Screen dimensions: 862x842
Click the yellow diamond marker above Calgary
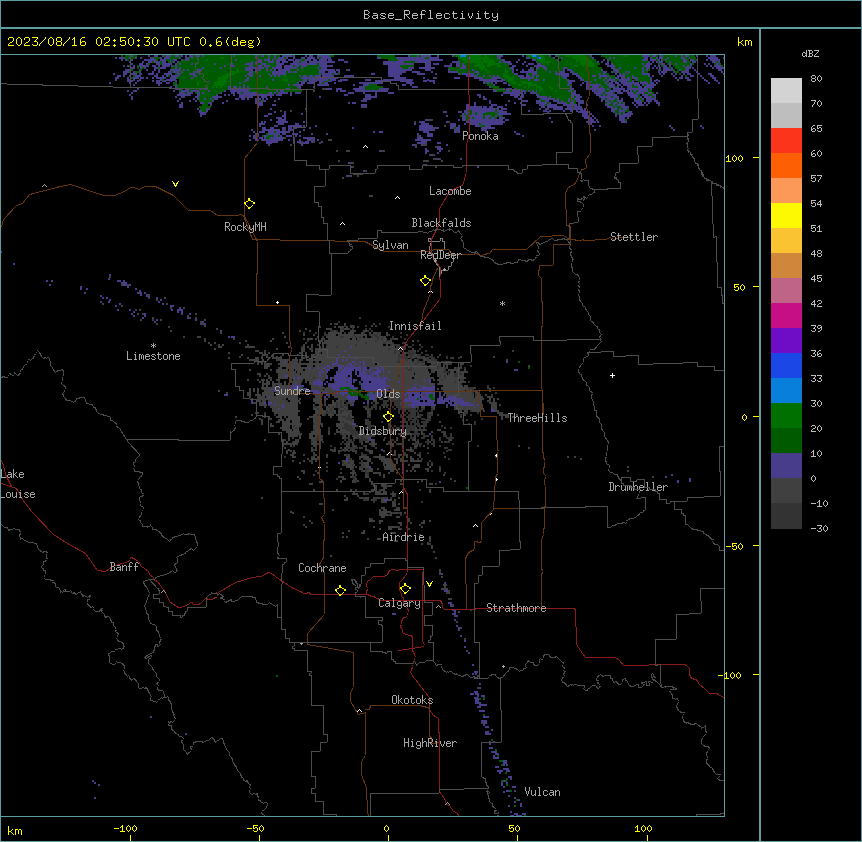[x=406, y=589]
